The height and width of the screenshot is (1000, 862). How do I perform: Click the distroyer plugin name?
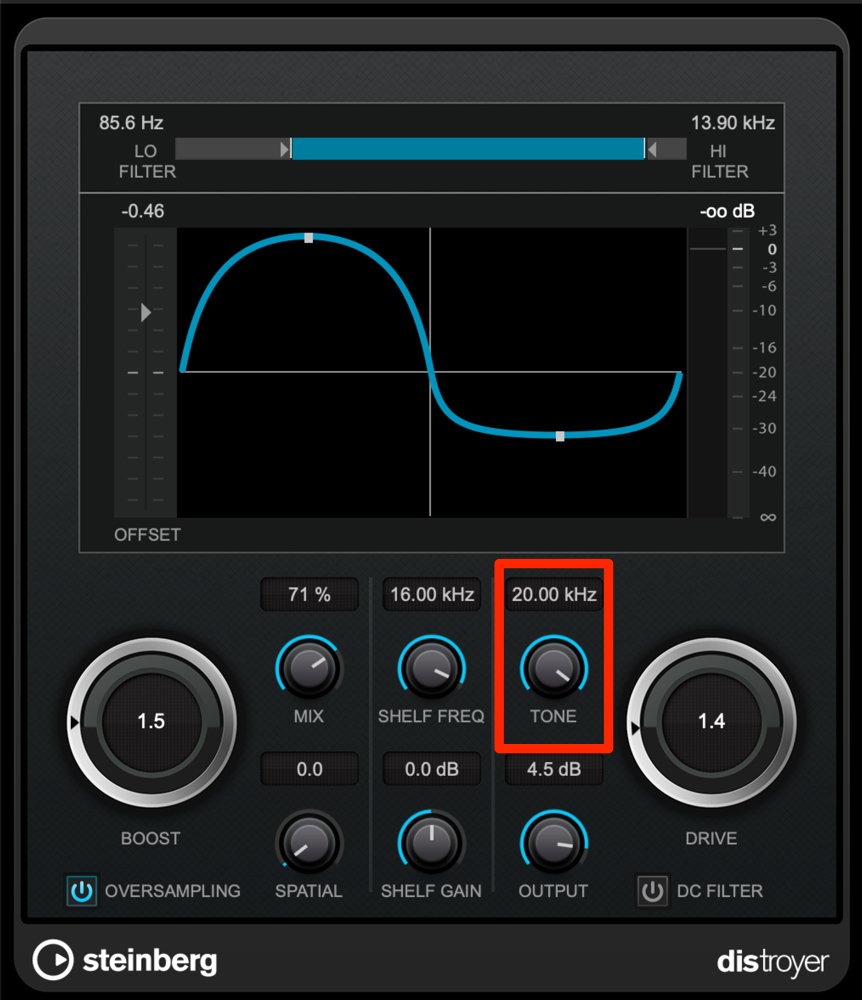click(x=773, y=962)
